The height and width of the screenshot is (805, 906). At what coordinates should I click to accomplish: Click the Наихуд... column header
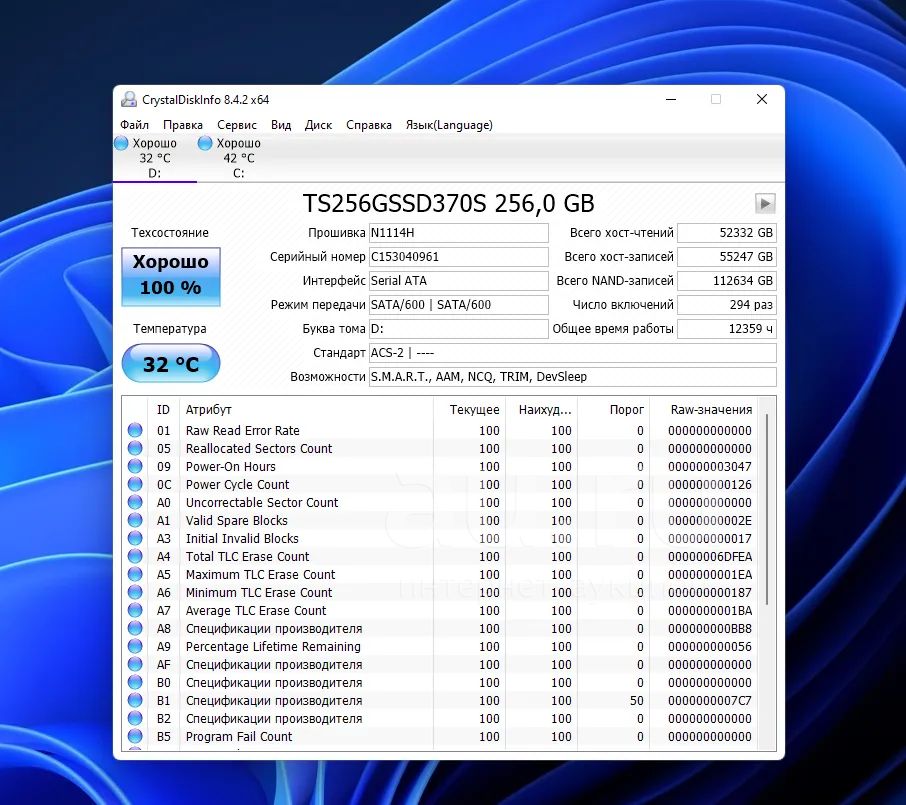click(x=541, y=410)
